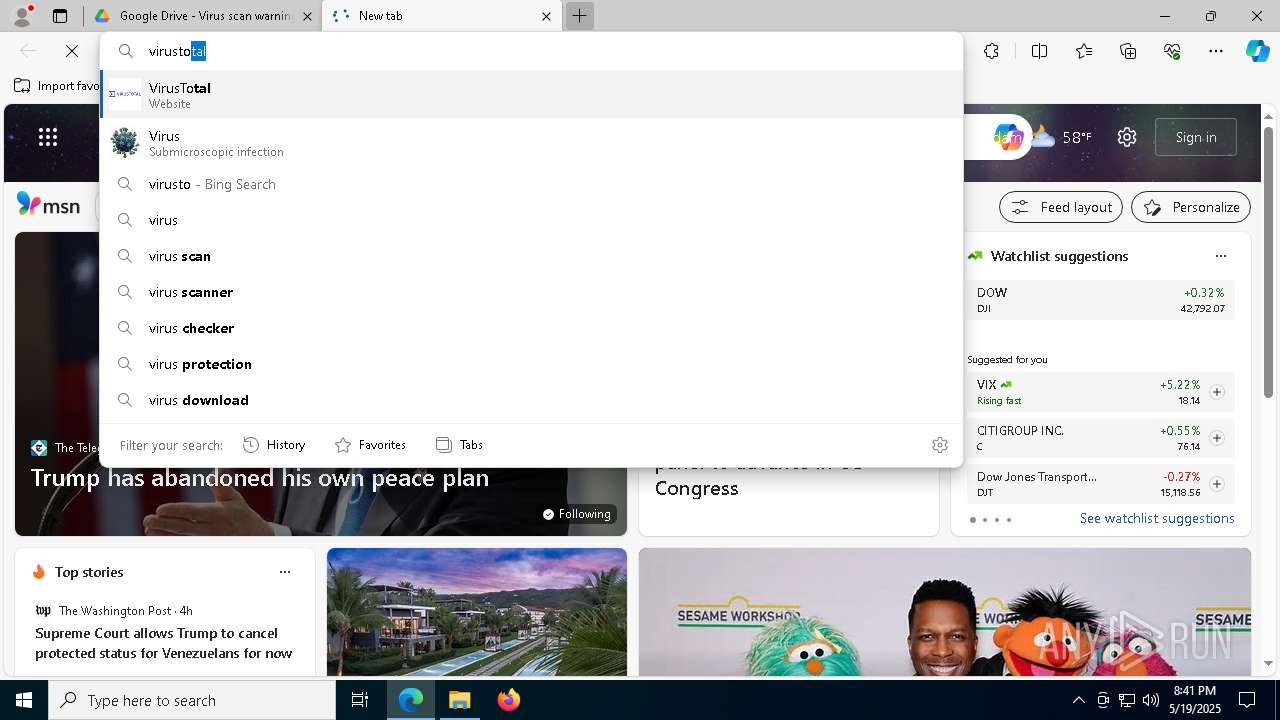The width and height of the screenshot is (1280, 720).
Task: Select second watchlist carousel dot
Action: point(985,520)
